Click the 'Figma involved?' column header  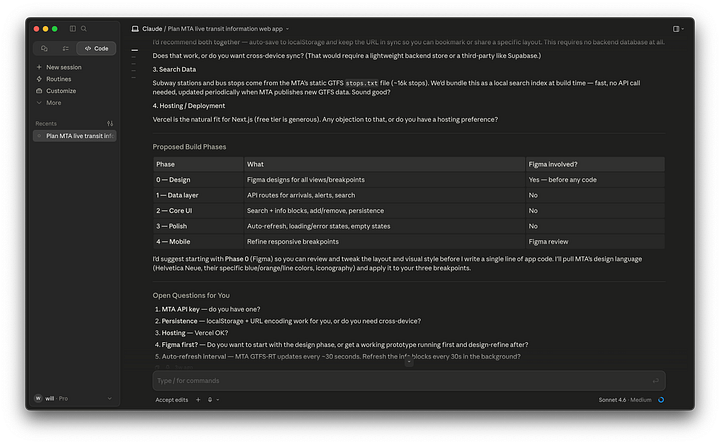click(x=595, y=164)
